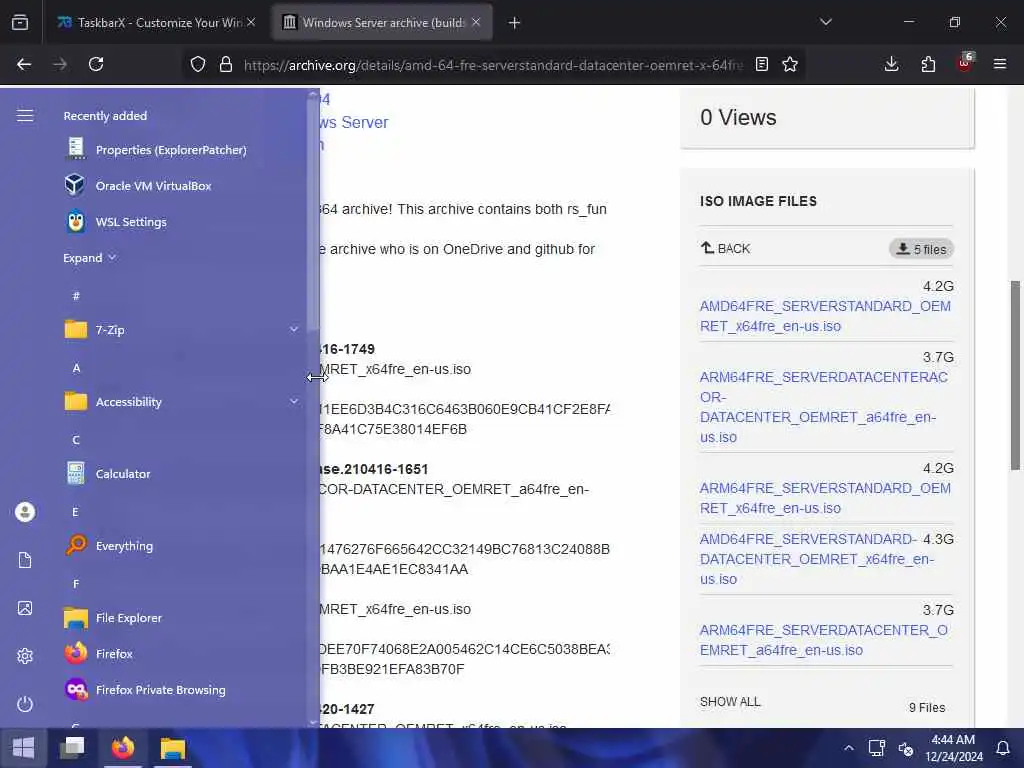Image resolution: width=1024 pixels, height=768 pixels.
Task: Click the 9 Files count text
Action: coord(927,707)
